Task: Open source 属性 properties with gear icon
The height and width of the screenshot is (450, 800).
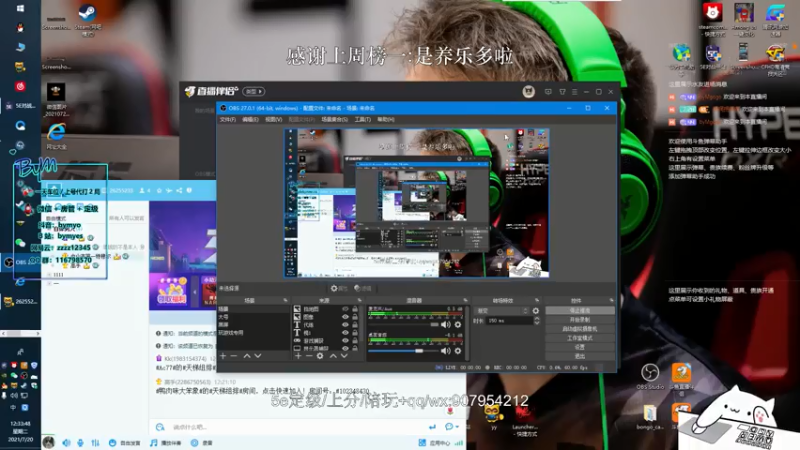Action: click(339, 288)
